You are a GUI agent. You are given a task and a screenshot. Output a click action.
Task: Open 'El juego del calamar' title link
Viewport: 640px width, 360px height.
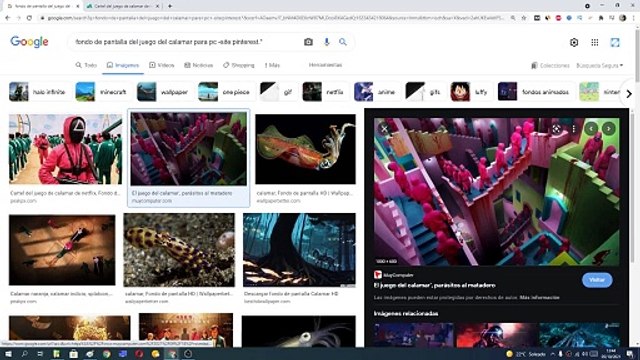click(434, 285)
